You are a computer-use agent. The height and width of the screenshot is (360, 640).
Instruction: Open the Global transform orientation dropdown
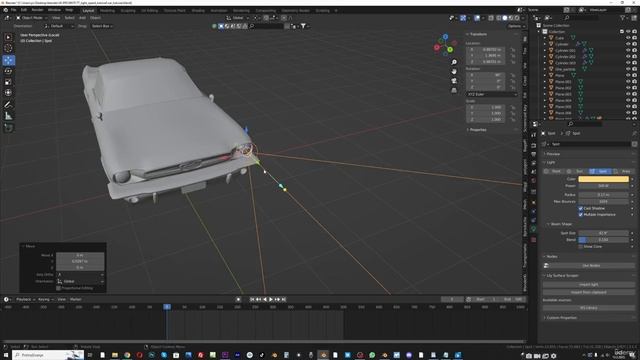[x=239, y=18]
